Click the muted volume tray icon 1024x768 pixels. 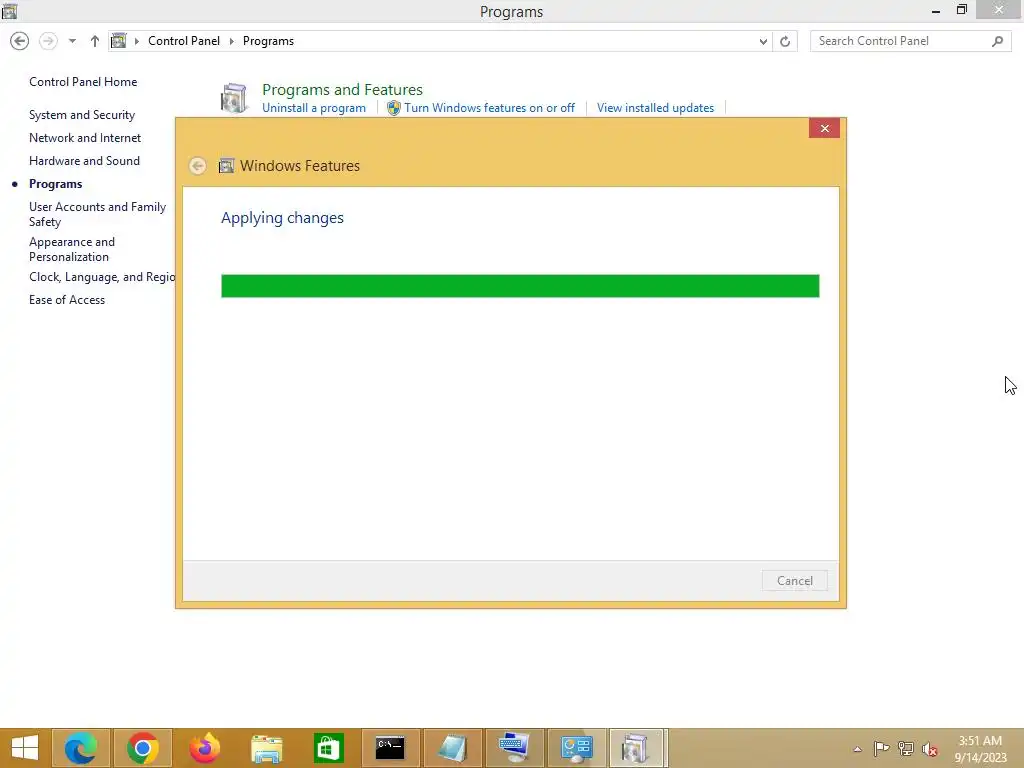(x=930, y=749)
